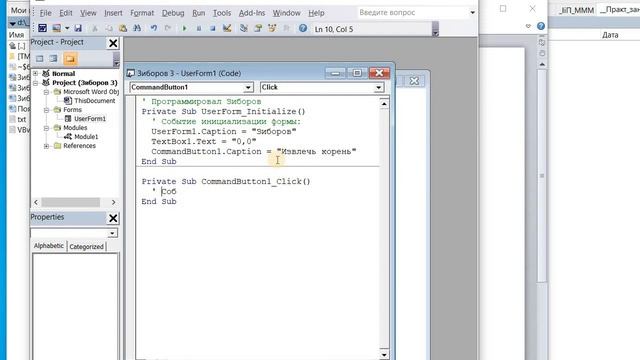The image size is (640, 360).
Task: Open the Add-Ins menu
Action: pos(252,13)
